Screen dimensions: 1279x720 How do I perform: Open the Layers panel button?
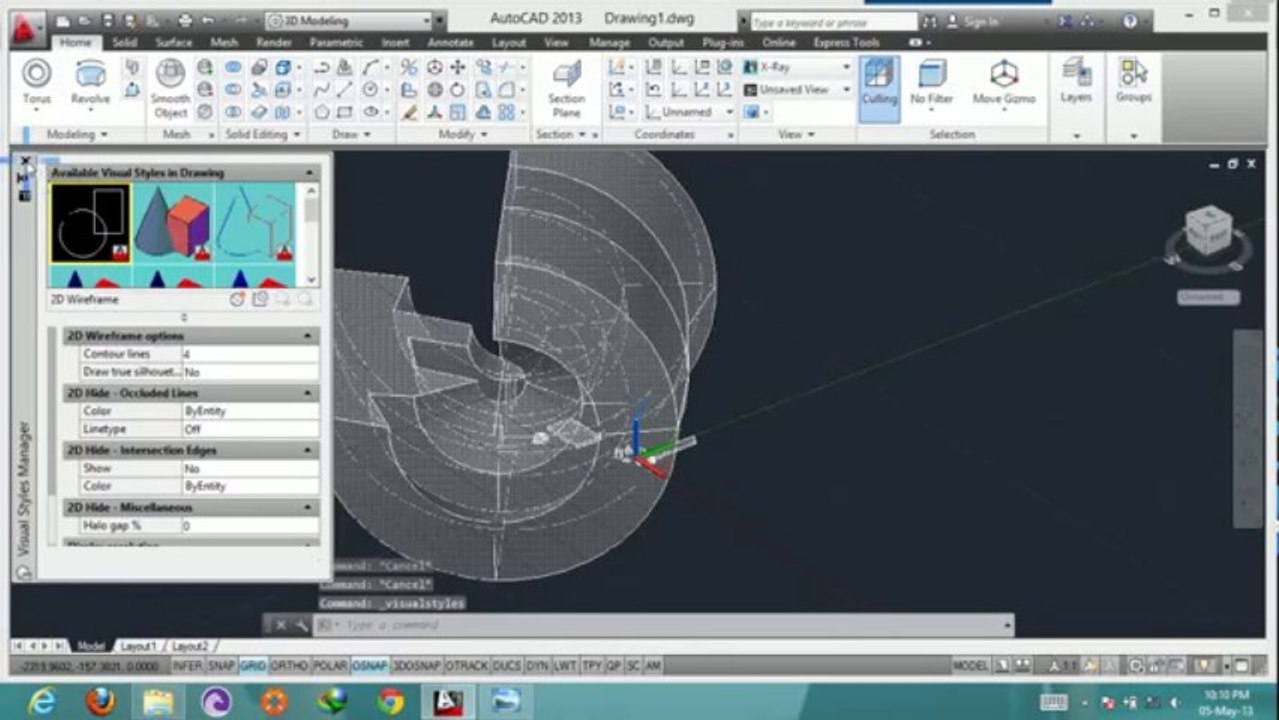pos(1076,82)
